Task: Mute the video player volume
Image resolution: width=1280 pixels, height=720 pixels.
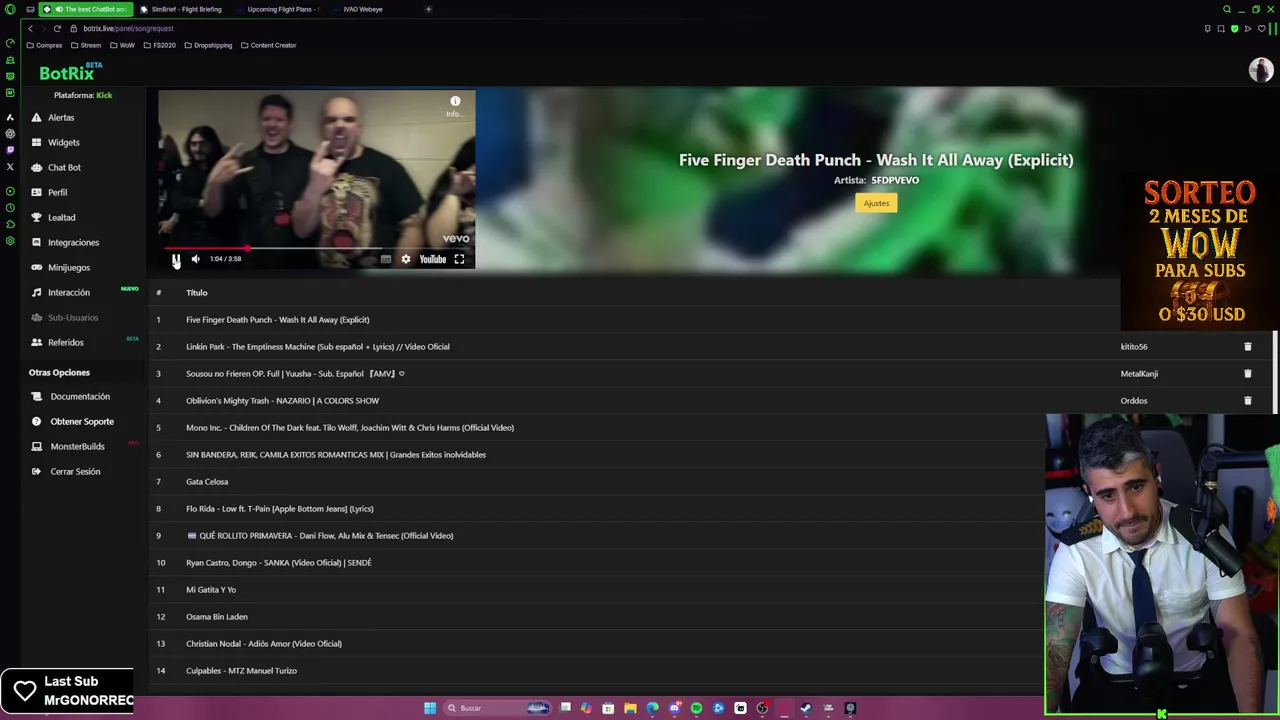Action: coord(196,259)
